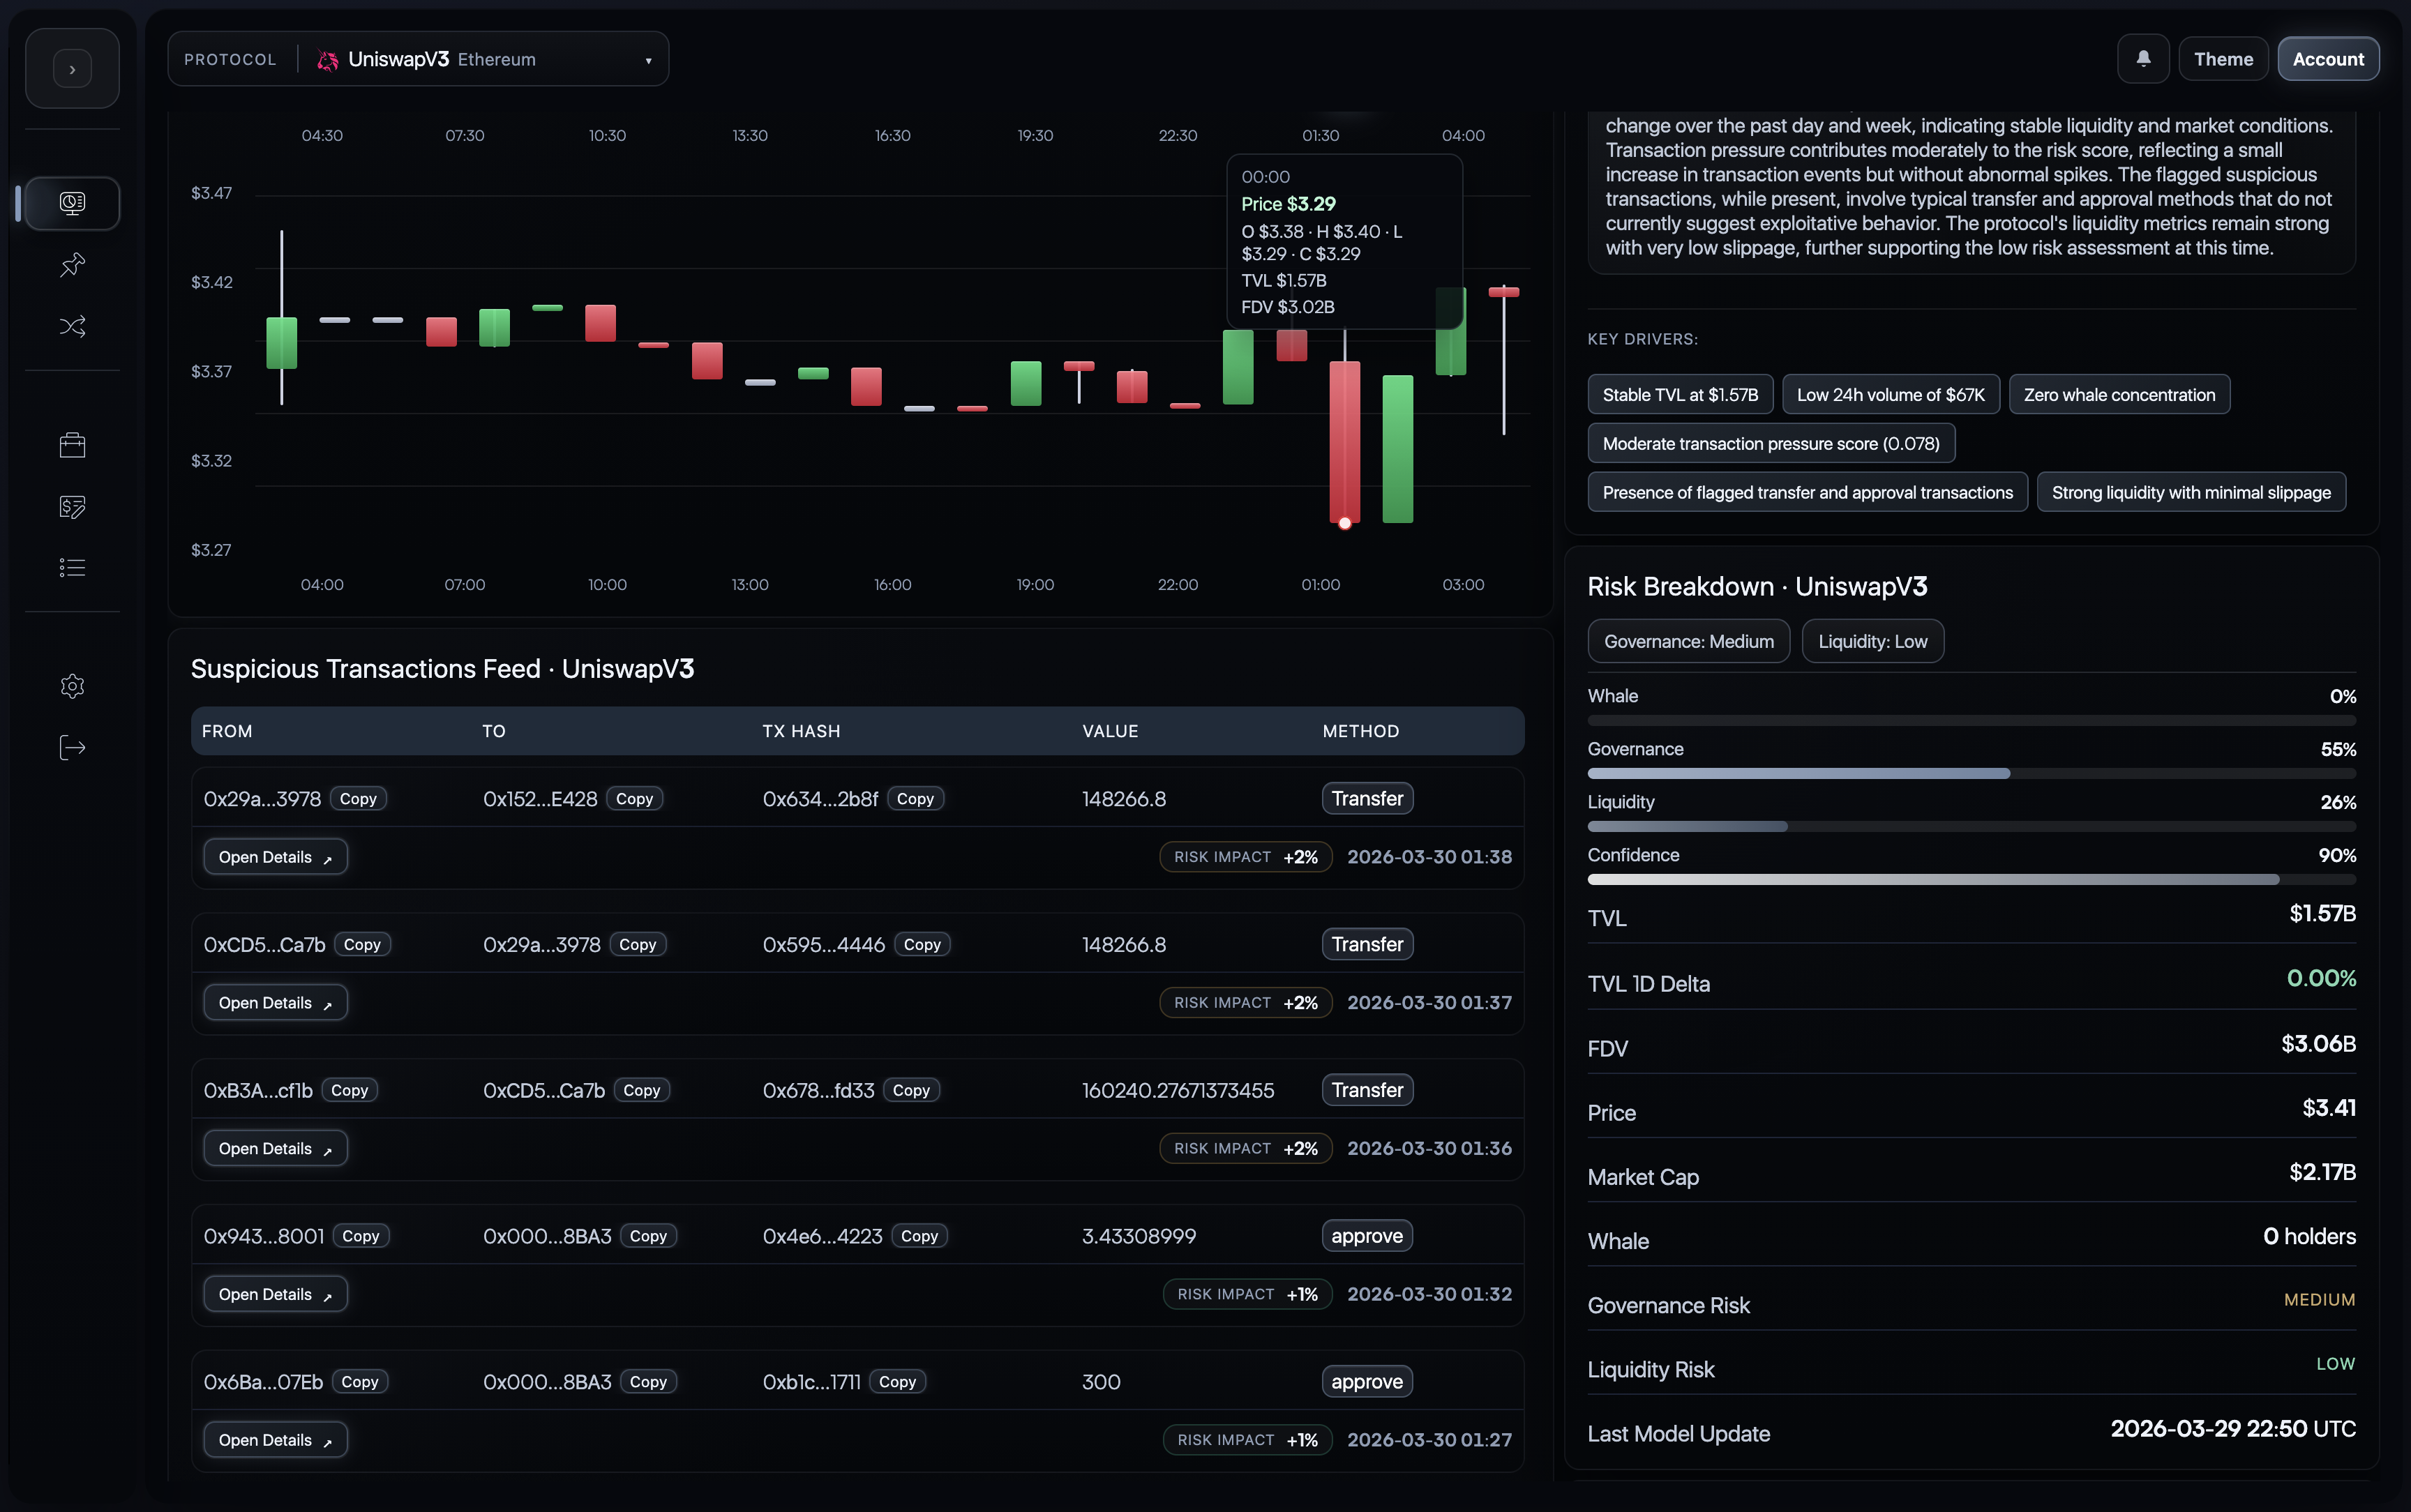The image size is (2411, 1512).
Task: Open the dashboard monitor icon in sidebar
Action: click(72, 203)
